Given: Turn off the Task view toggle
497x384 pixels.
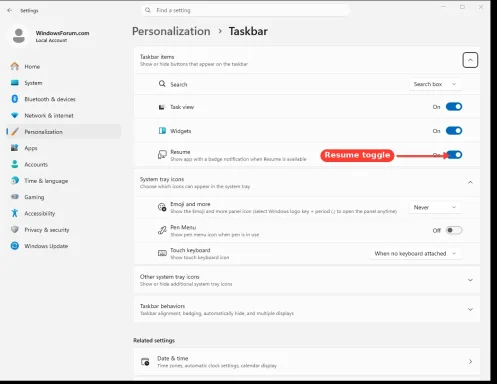Looking at the screenshot, I should coord(454,107).
